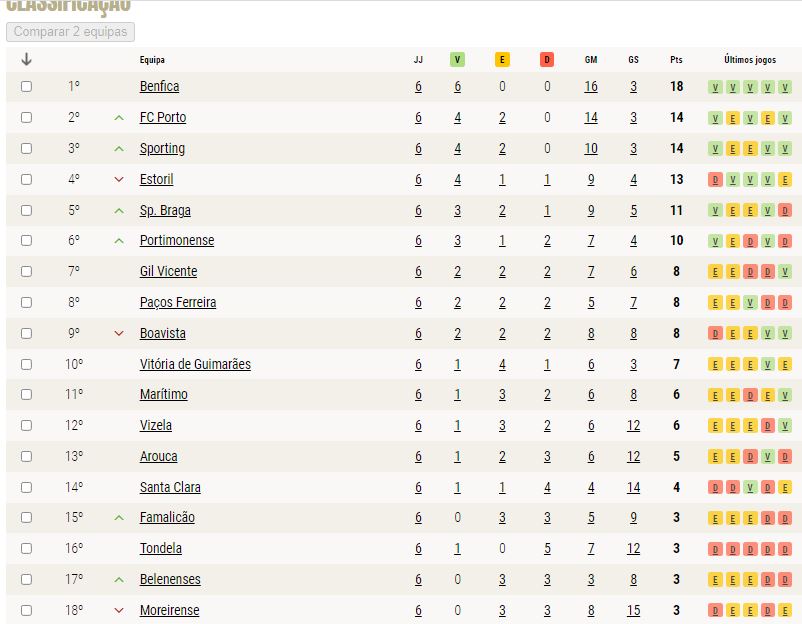Viewport: 802px width, 624px height.
Task: Click Gil Vicente's first yellow E badge
Action: tap(715, 272)
